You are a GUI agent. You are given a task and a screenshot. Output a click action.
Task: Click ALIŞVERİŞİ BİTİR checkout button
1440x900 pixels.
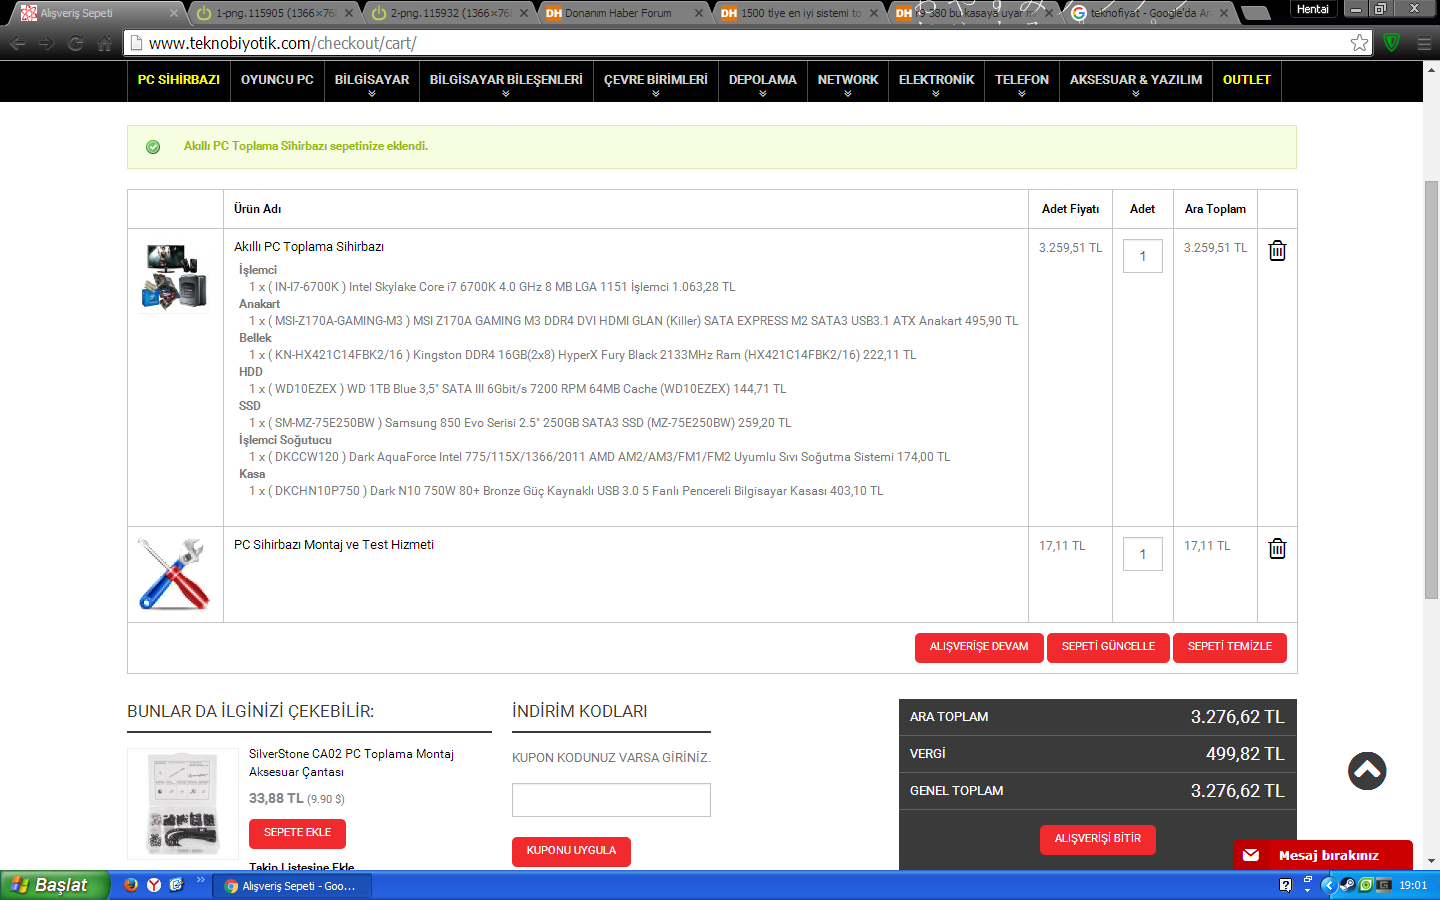[x=1098, y=839]
